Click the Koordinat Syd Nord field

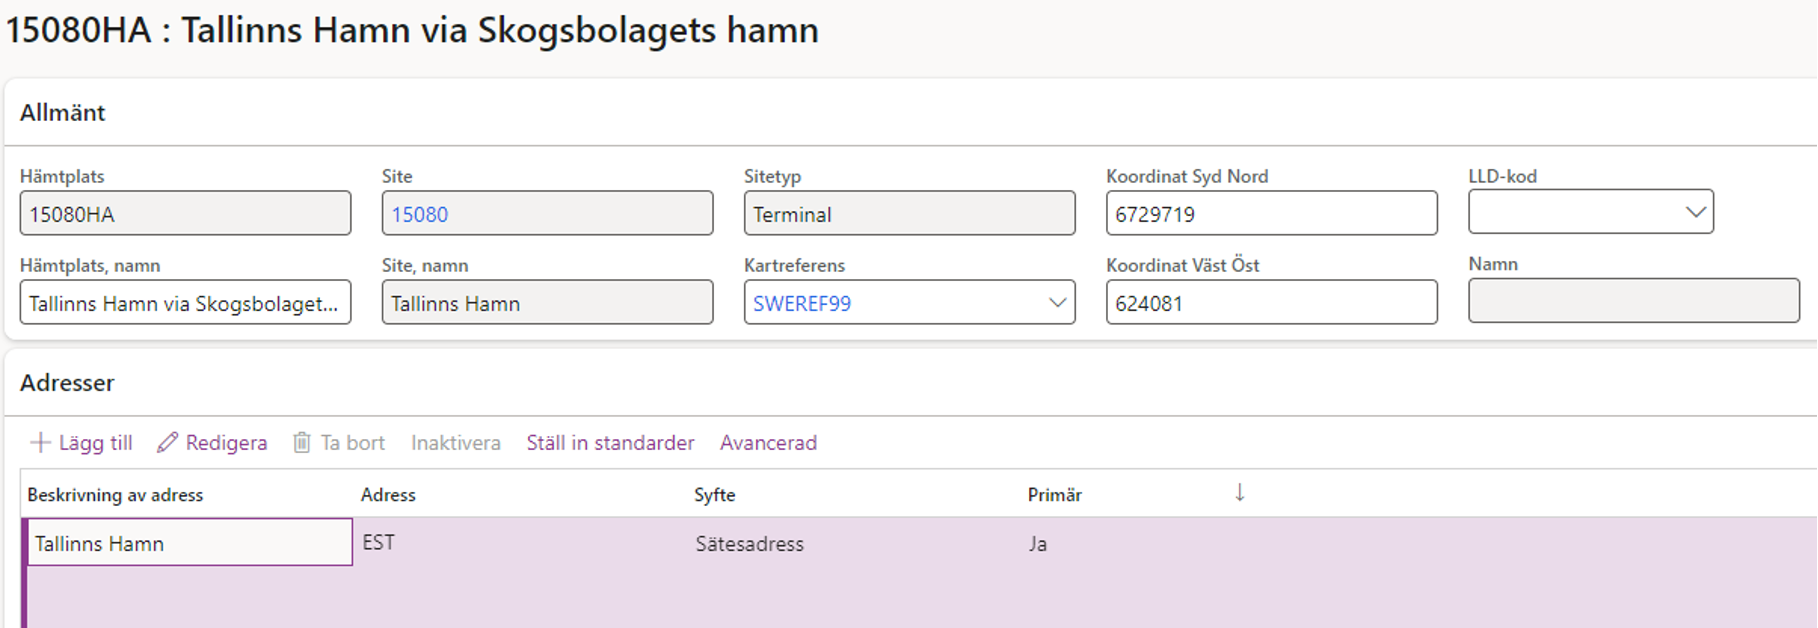tap(1271, 213)
